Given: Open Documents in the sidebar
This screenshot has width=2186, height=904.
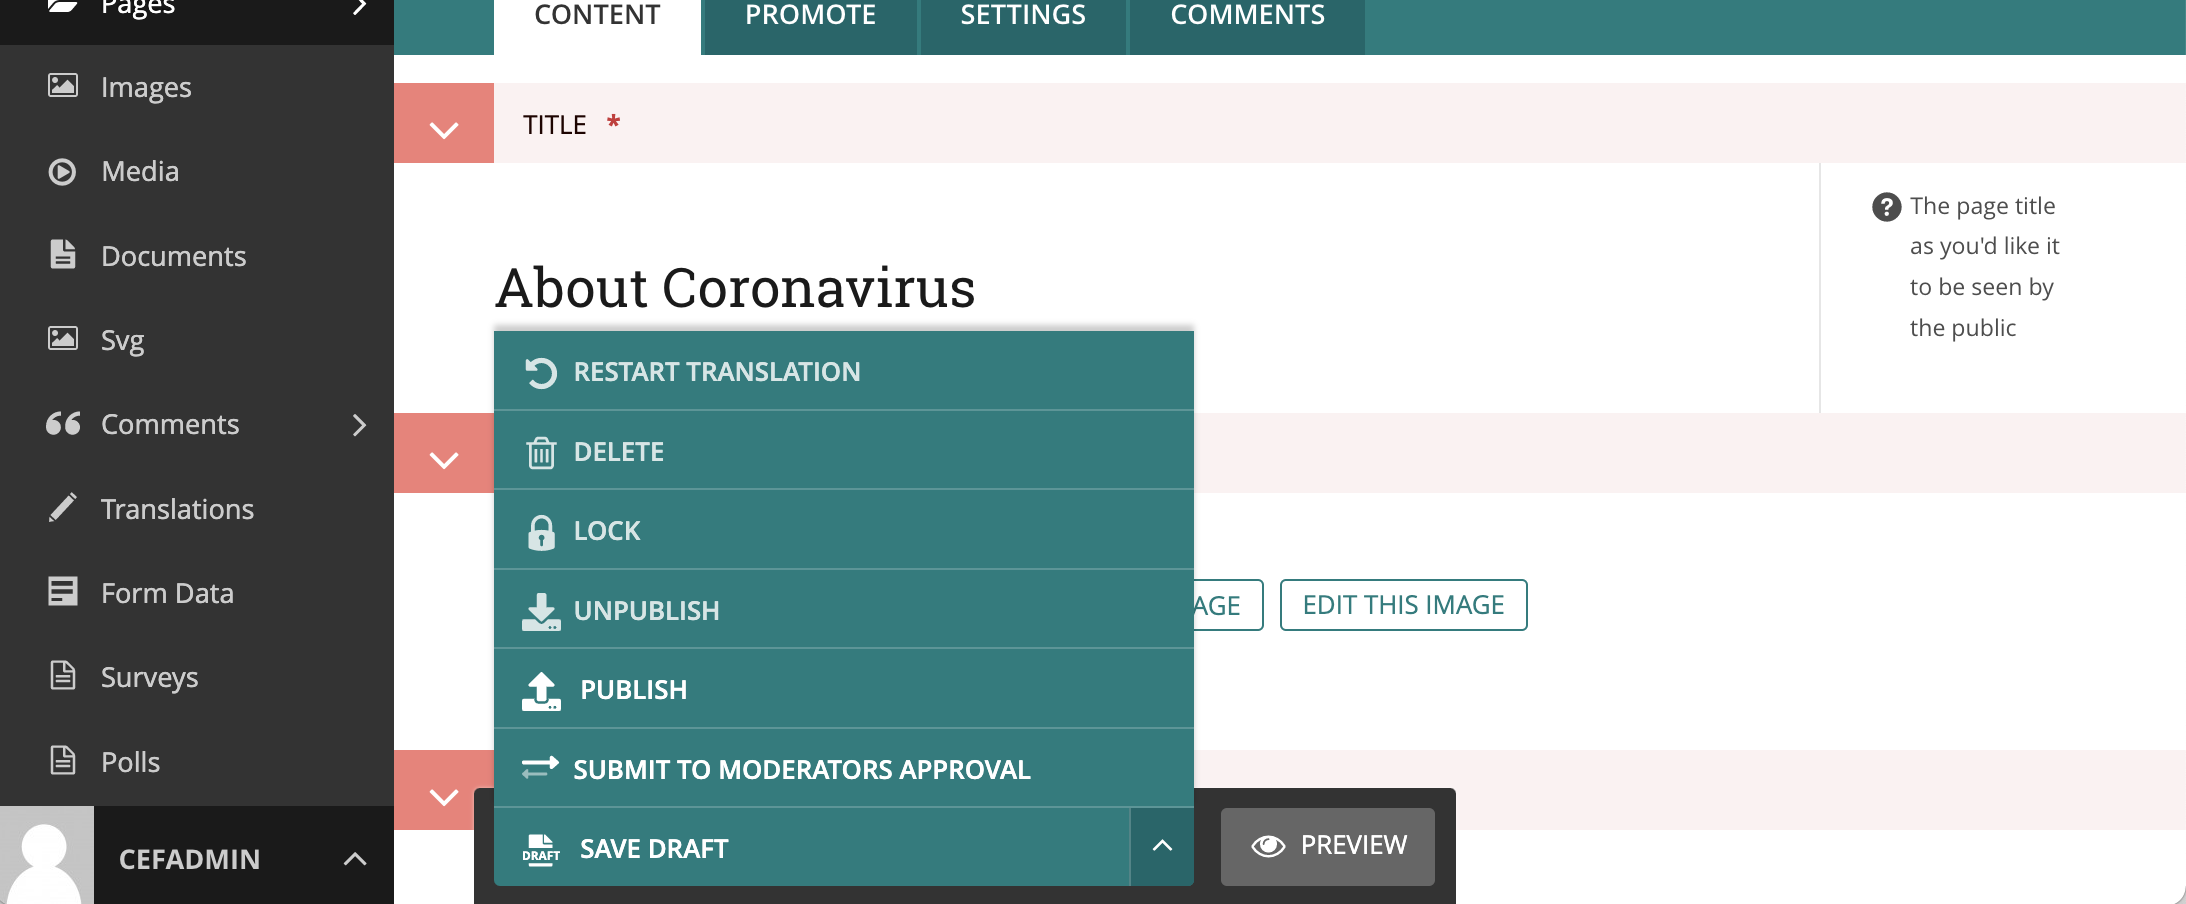Looking at the screenshot, I should pyautogui.click(x=197, y=255).
